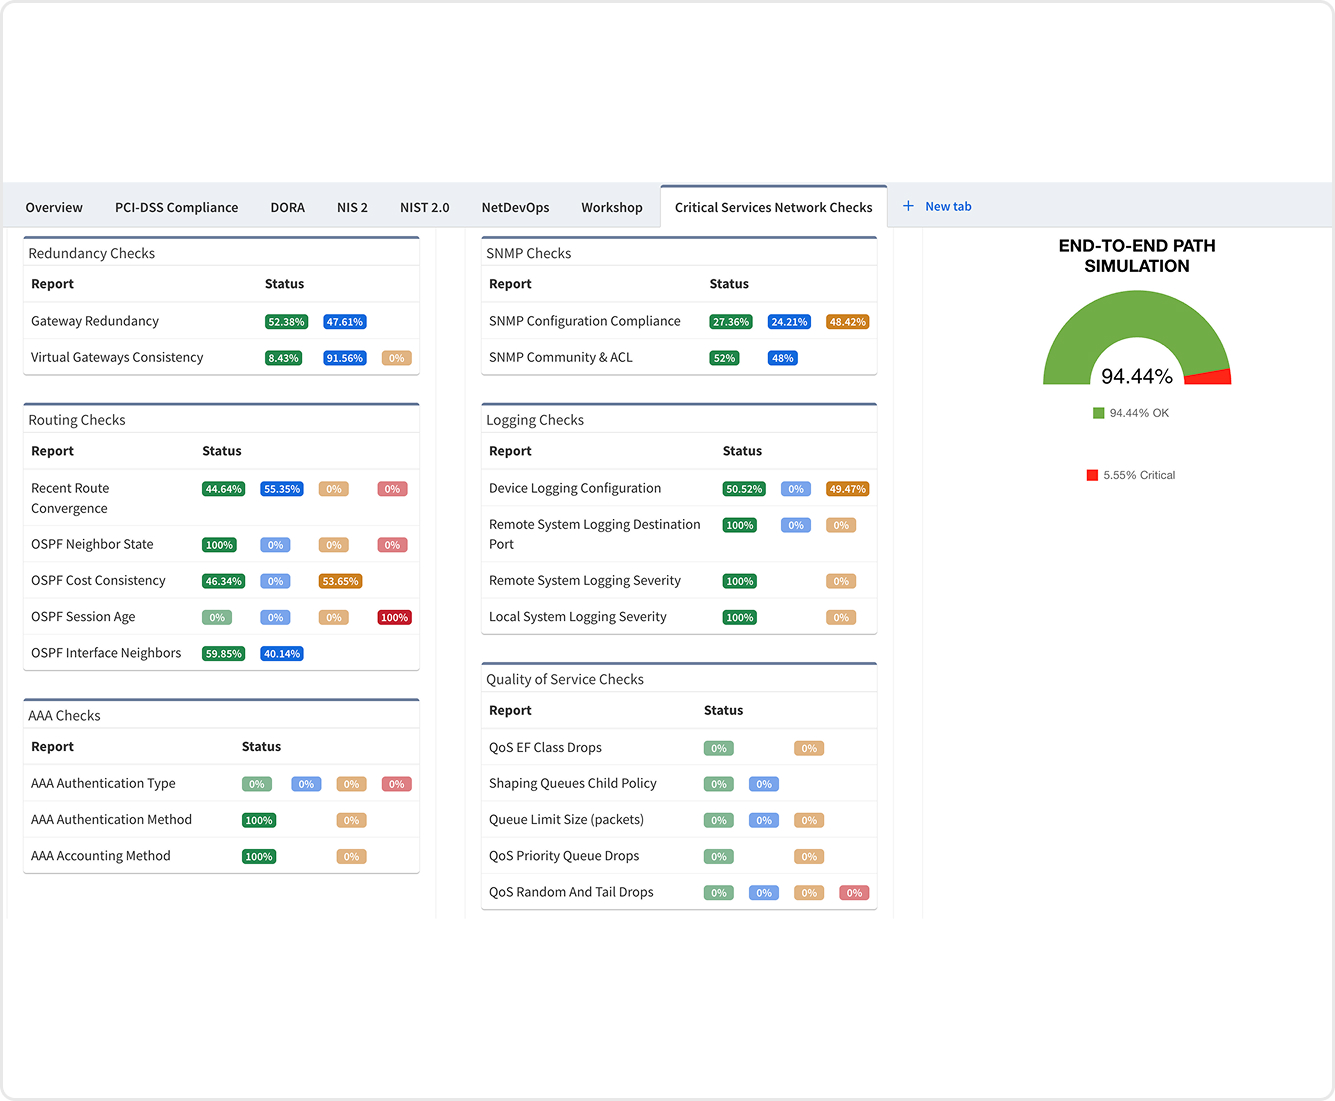Click the blue 91.56% Virtual Gateways Consistency badge
Image resolution: width=1335 pixels, height=1101 pixels.
point(344,358)
